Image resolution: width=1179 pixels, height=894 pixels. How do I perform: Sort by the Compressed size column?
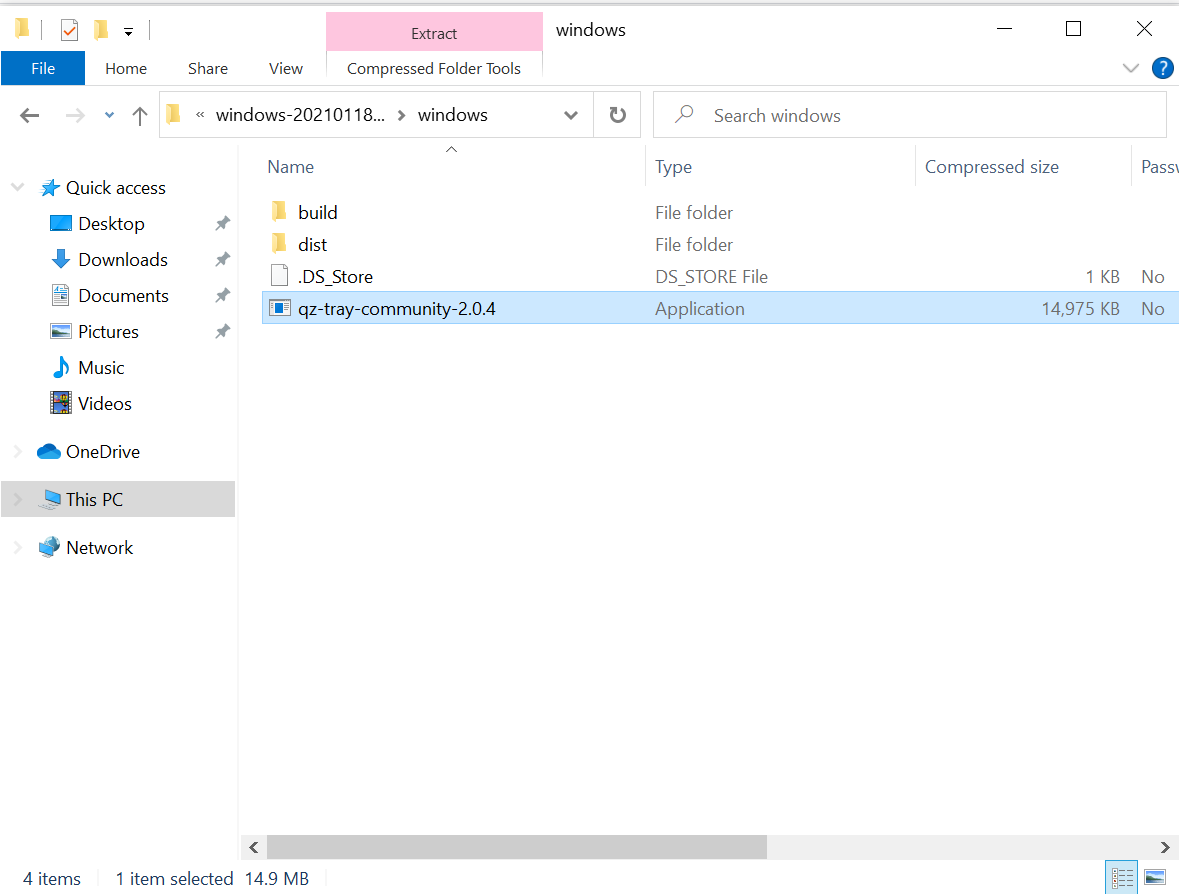tap(992, 167)
